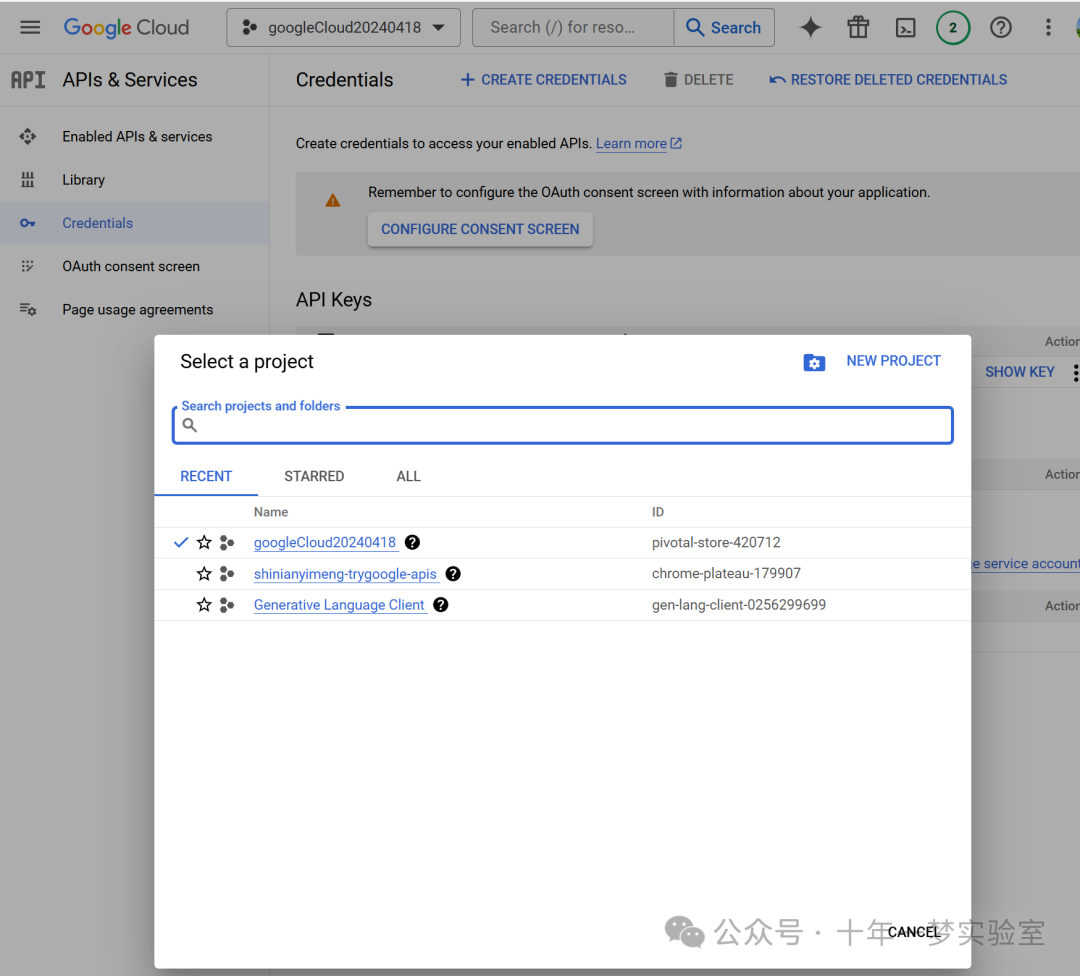The image size is (1080, 976).
Task: Click the API icon beside APIs & Services
Action: 28,80
